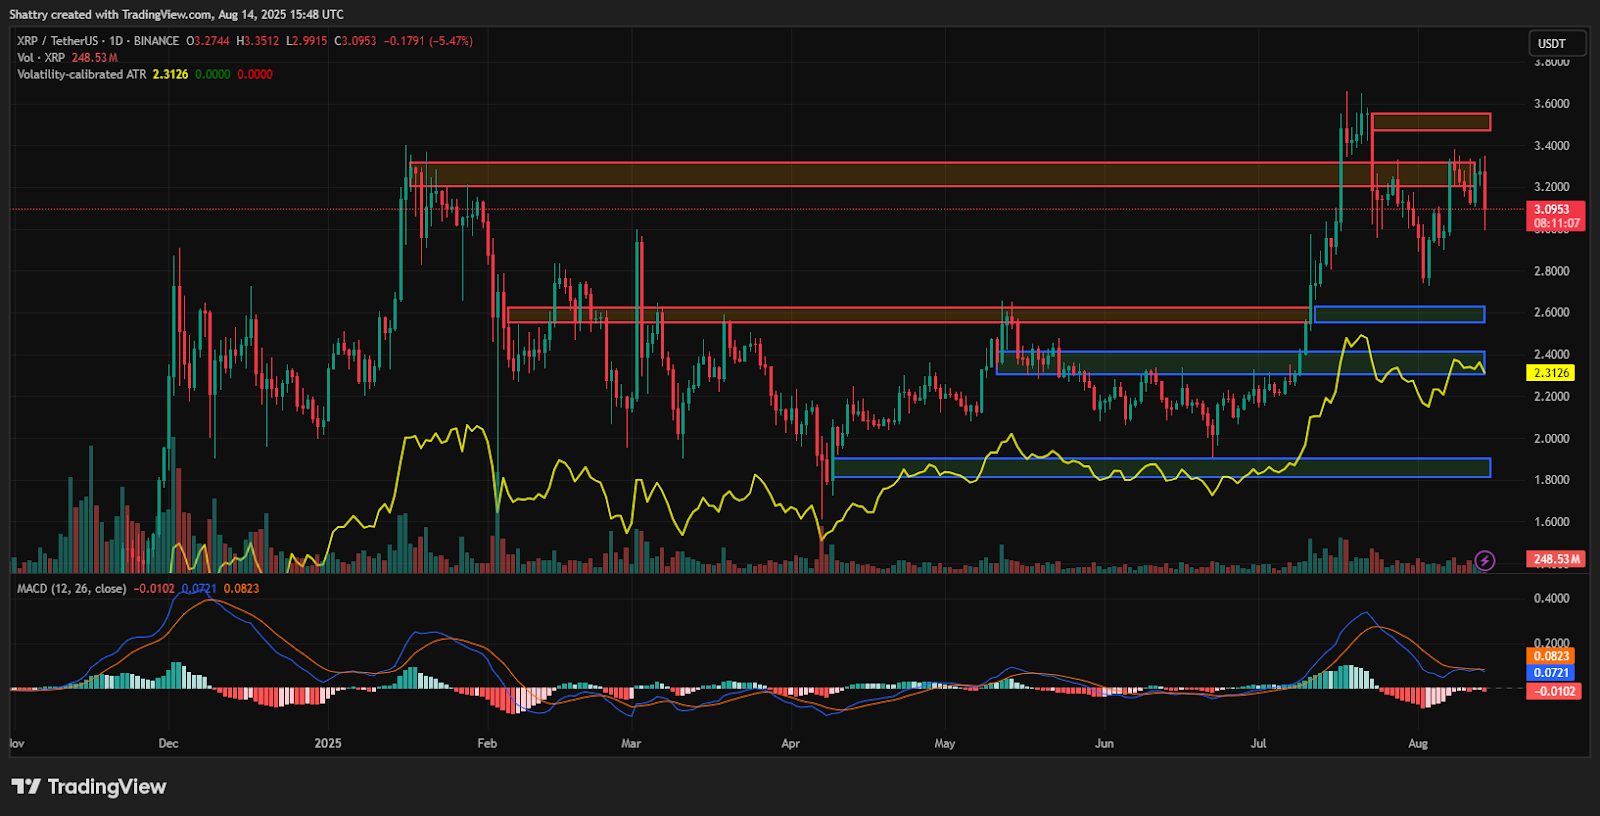Select the small red resistance box near 3.5
Screen dimensions: 1600x816
[1431, 122]
